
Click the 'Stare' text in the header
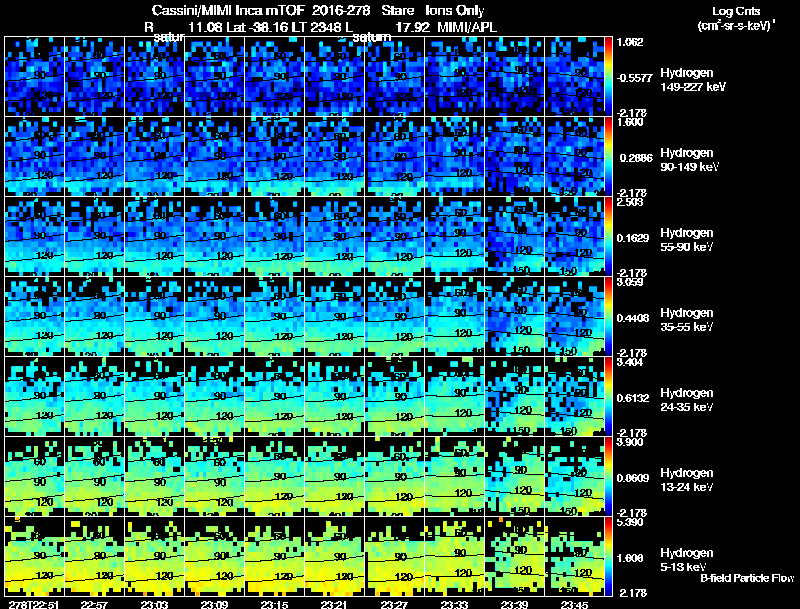[x=398, y=10]
